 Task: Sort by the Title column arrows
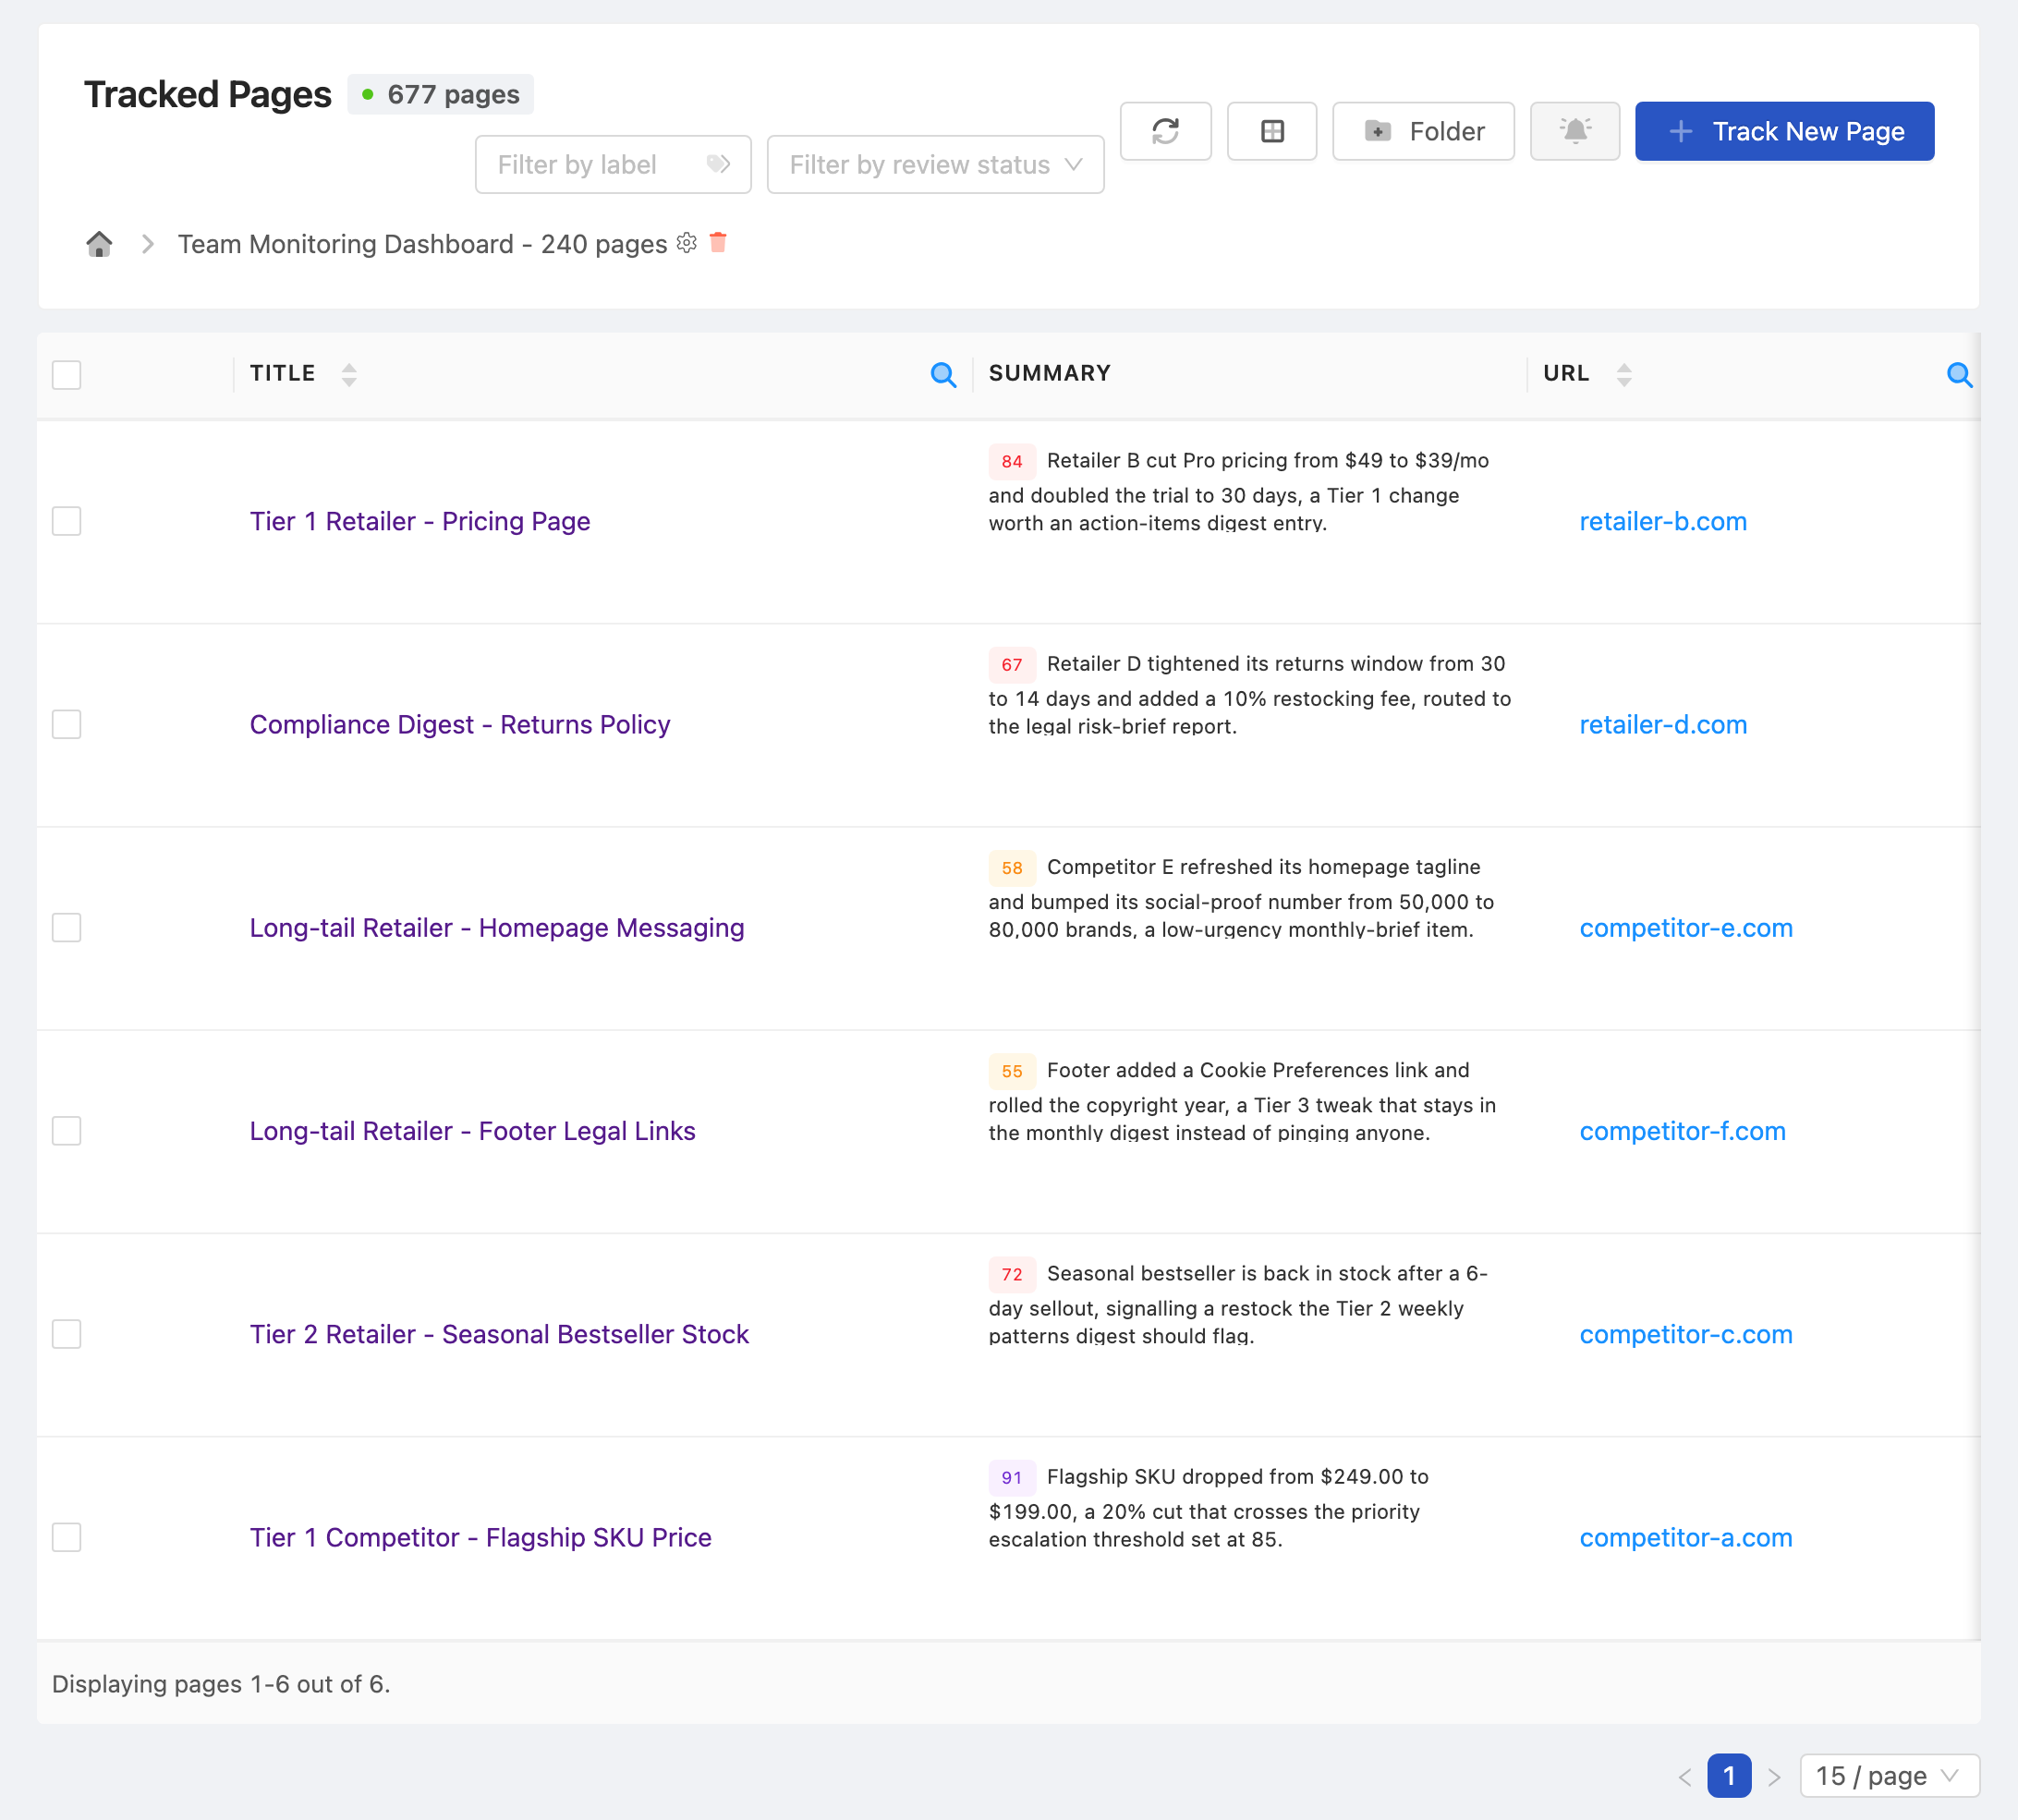click(349, 375)
